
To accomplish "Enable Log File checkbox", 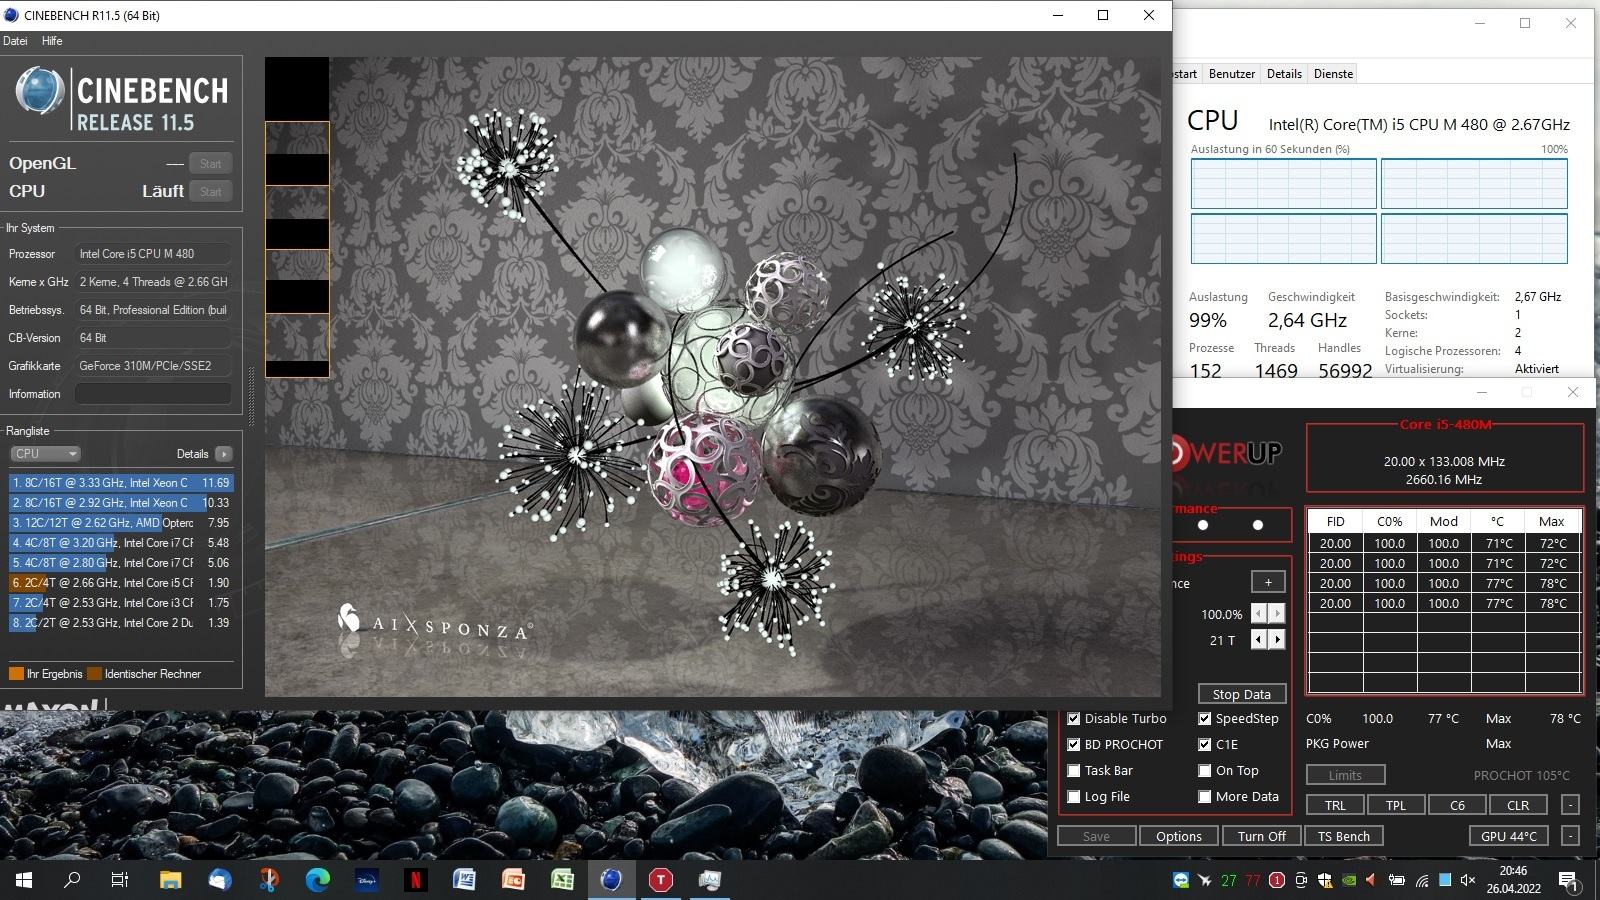I will (1074, 796).
